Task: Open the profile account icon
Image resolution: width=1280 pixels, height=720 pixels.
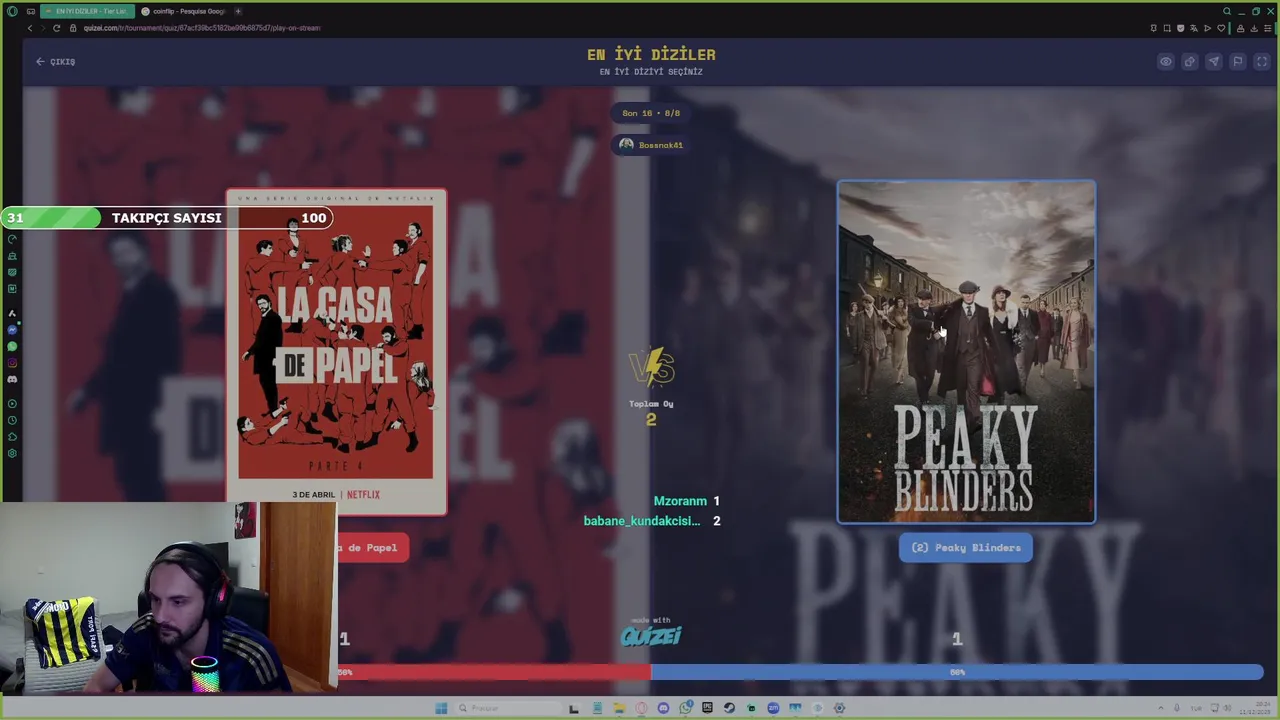Action: [1241, 28]
